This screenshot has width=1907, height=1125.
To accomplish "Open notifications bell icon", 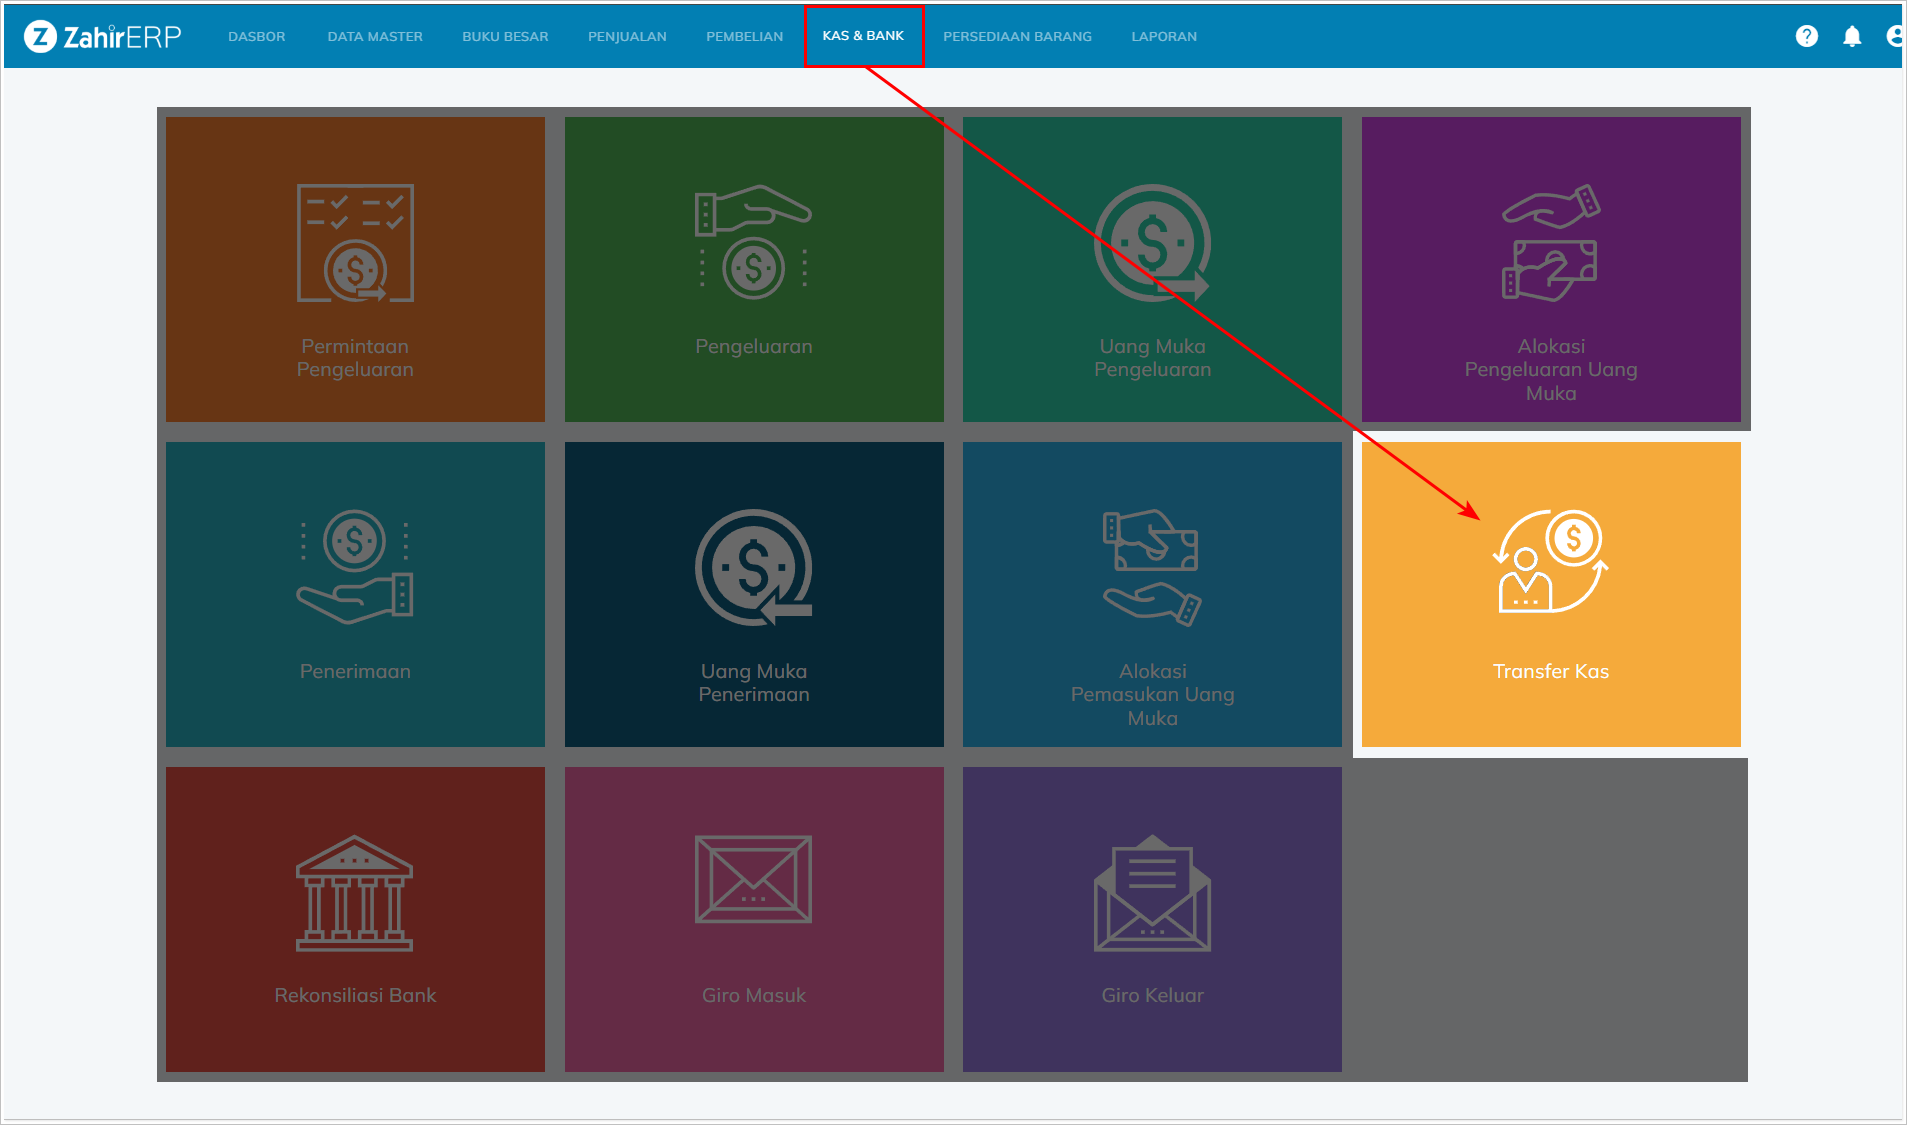I will (1852, 36).
